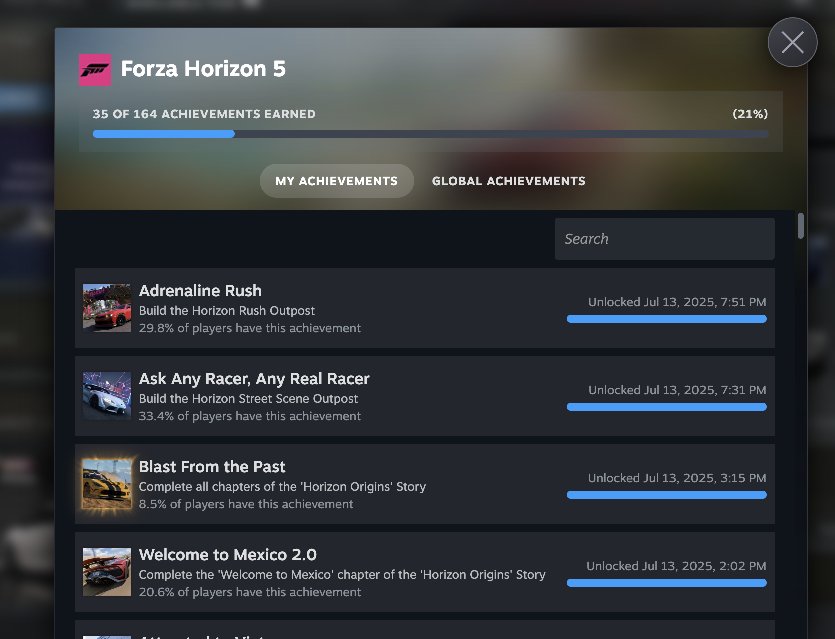Click the Blast From the Past achievement icon
Viewport: 835px width, 639px height.
tap(107, 483)
